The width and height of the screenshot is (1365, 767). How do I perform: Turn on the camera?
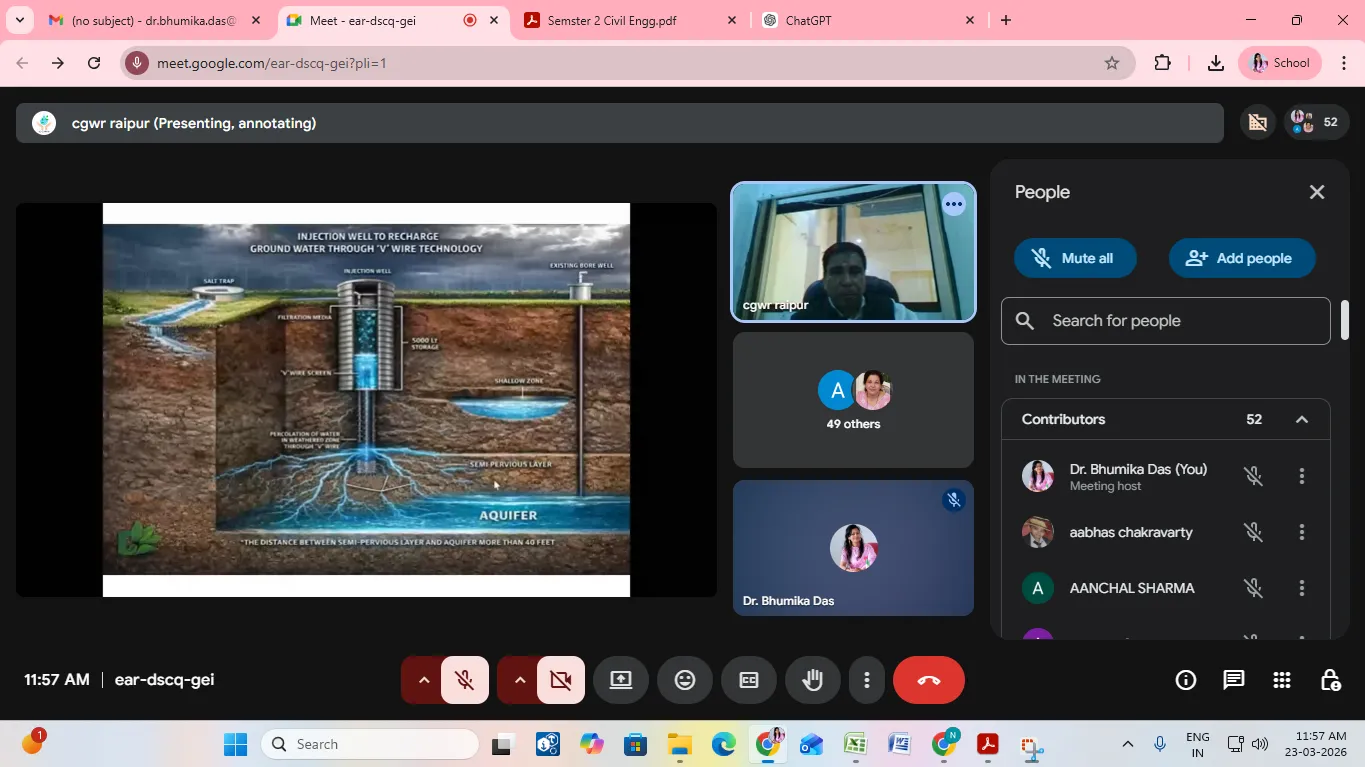pos(560,680)
